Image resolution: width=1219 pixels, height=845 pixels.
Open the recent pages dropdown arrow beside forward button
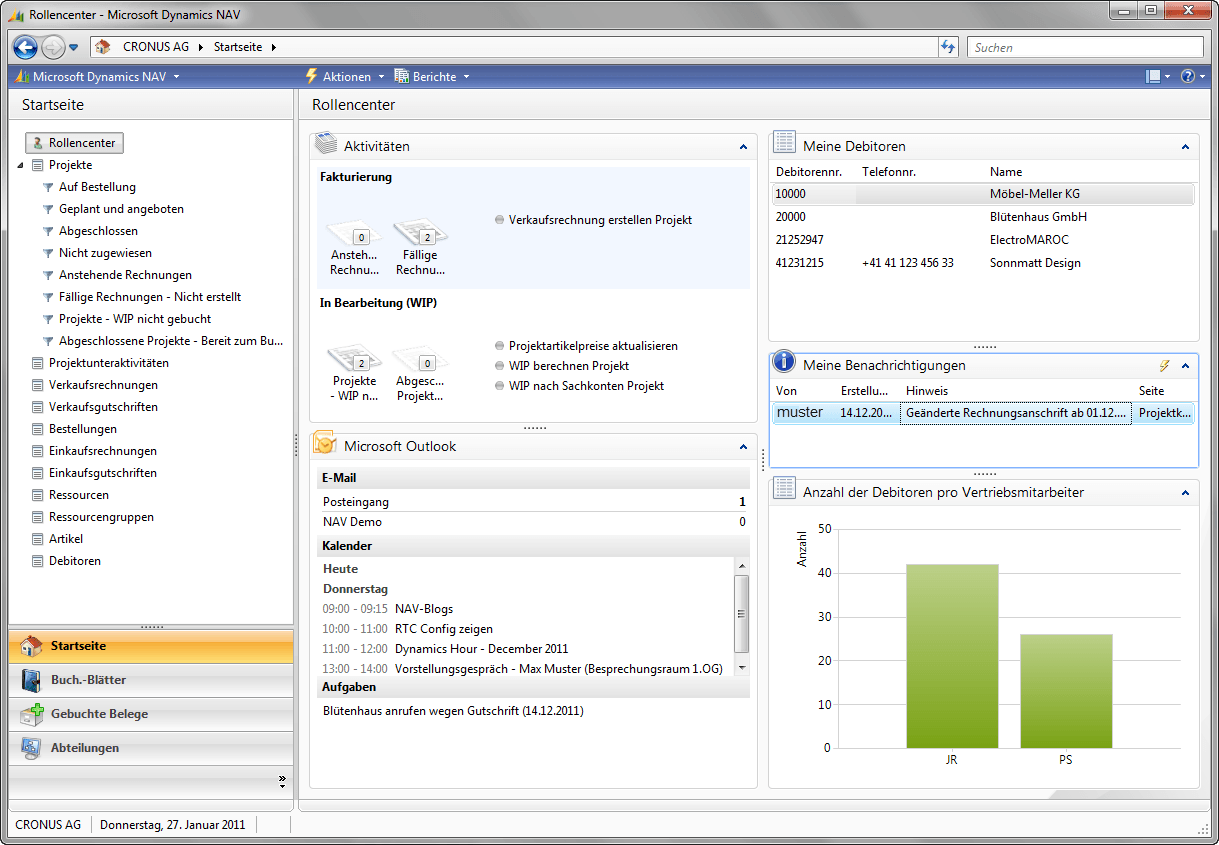pyautogui.click(x=74, y=48)
